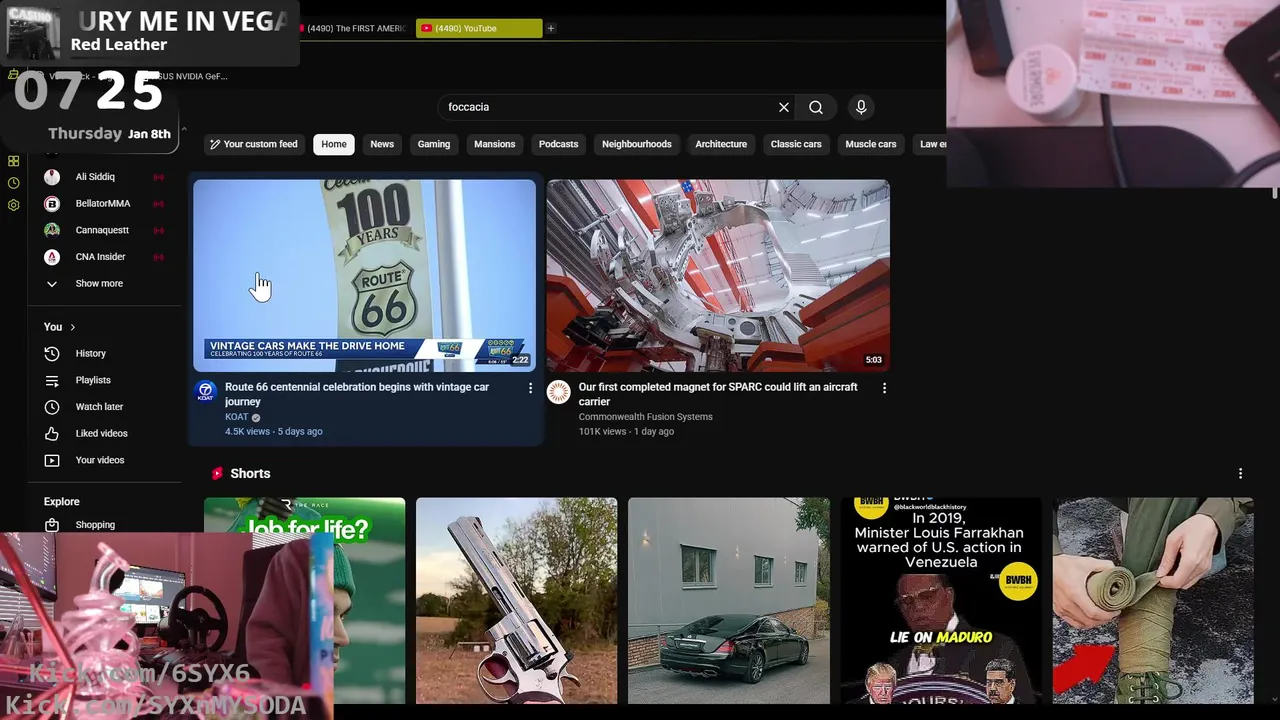Open the revolver Short thumbnail

pyautogui.click(x=516, y=601)
